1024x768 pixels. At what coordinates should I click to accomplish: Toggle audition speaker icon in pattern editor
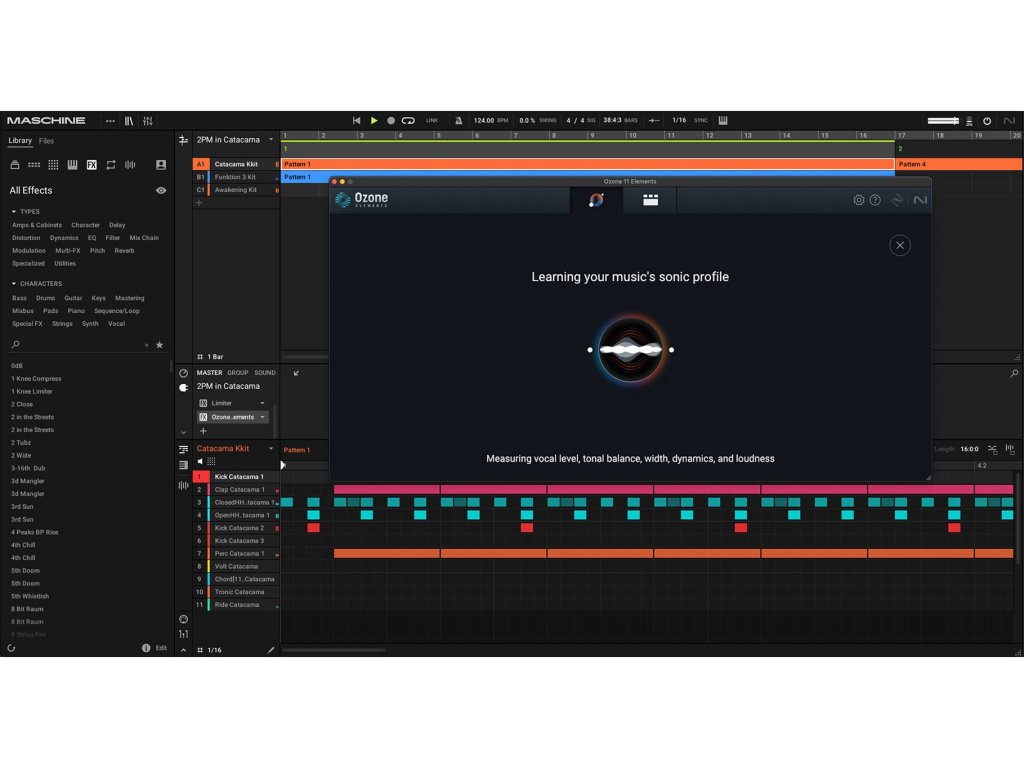pyautogui.click(x=200, y=462)
